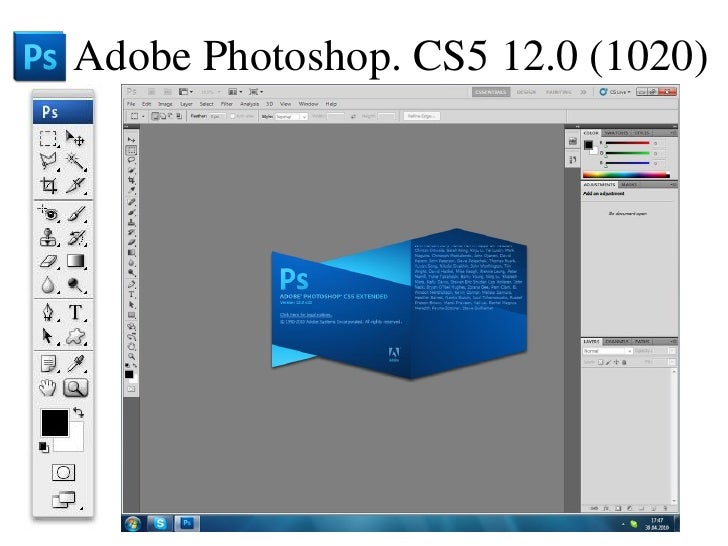Enable Add to selection mode in options bar
The width and height of the screenshot is (728, 546).
click(163, 116)
